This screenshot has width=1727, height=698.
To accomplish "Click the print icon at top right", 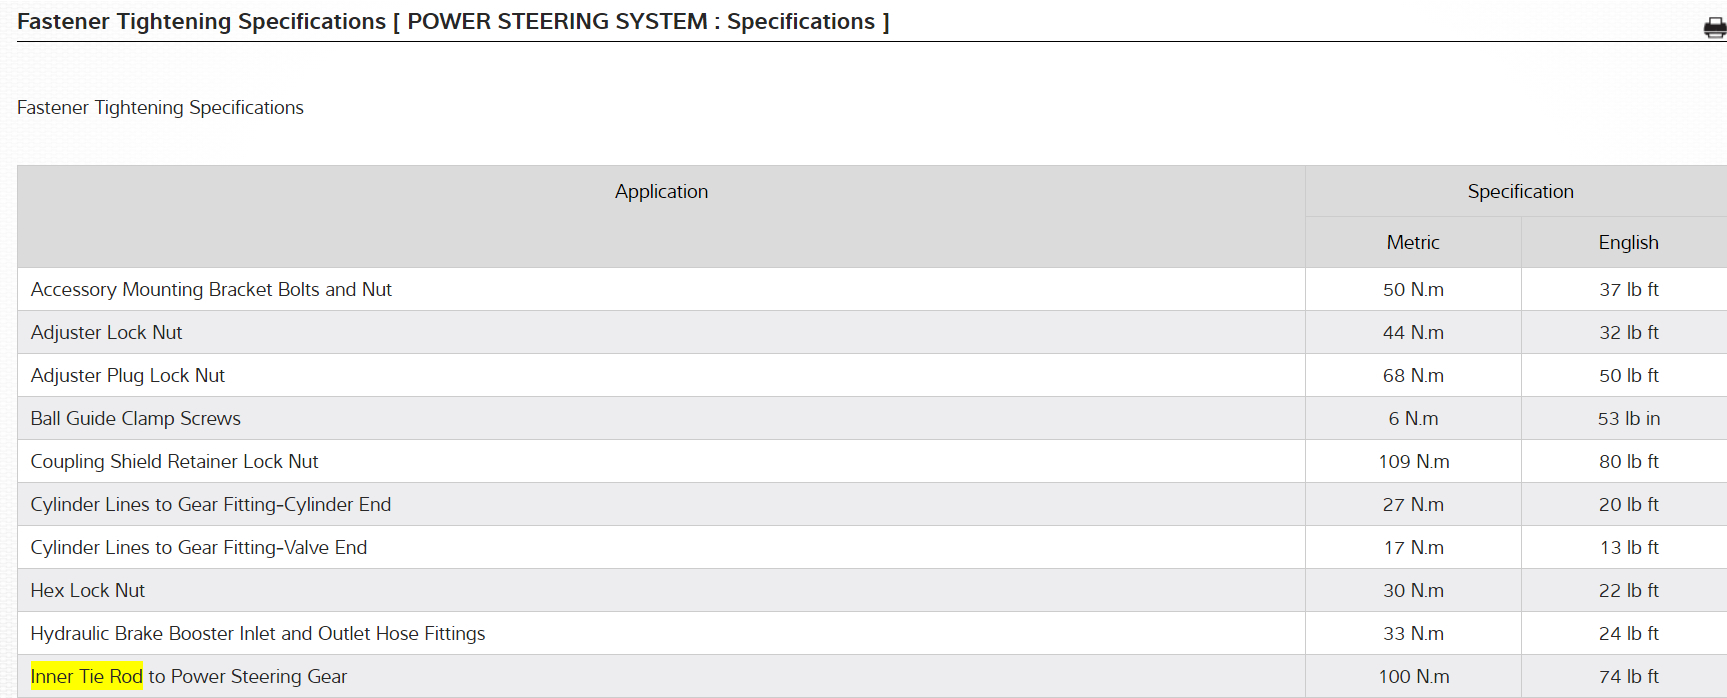I will click(x=1714, y=28).
